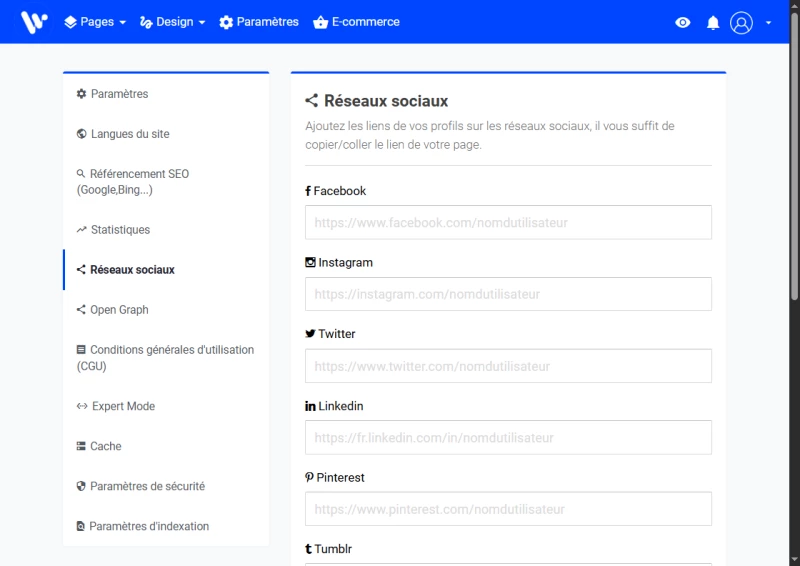Screen dimensions: 800x566
Task: Click the Facebook URL input field
Action: coord(508,223)
